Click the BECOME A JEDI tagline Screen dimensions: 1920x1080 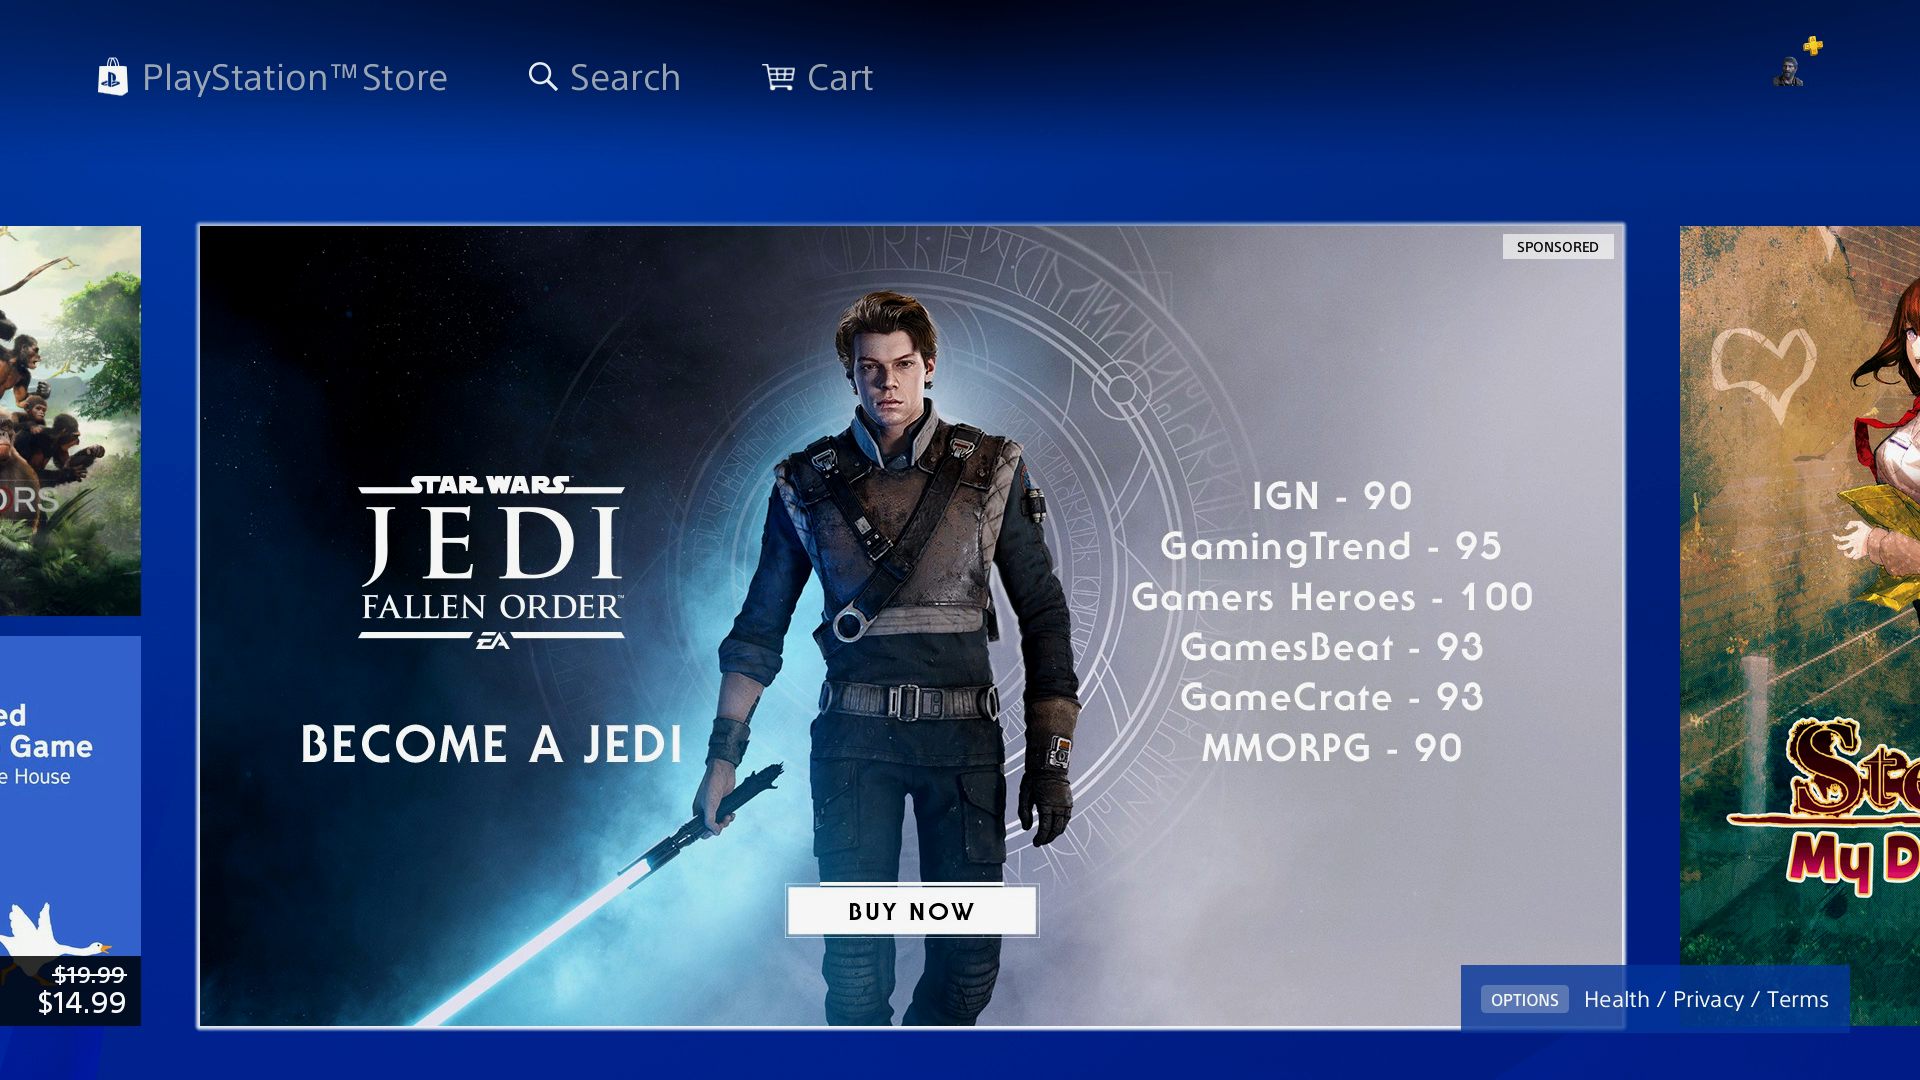492,745
